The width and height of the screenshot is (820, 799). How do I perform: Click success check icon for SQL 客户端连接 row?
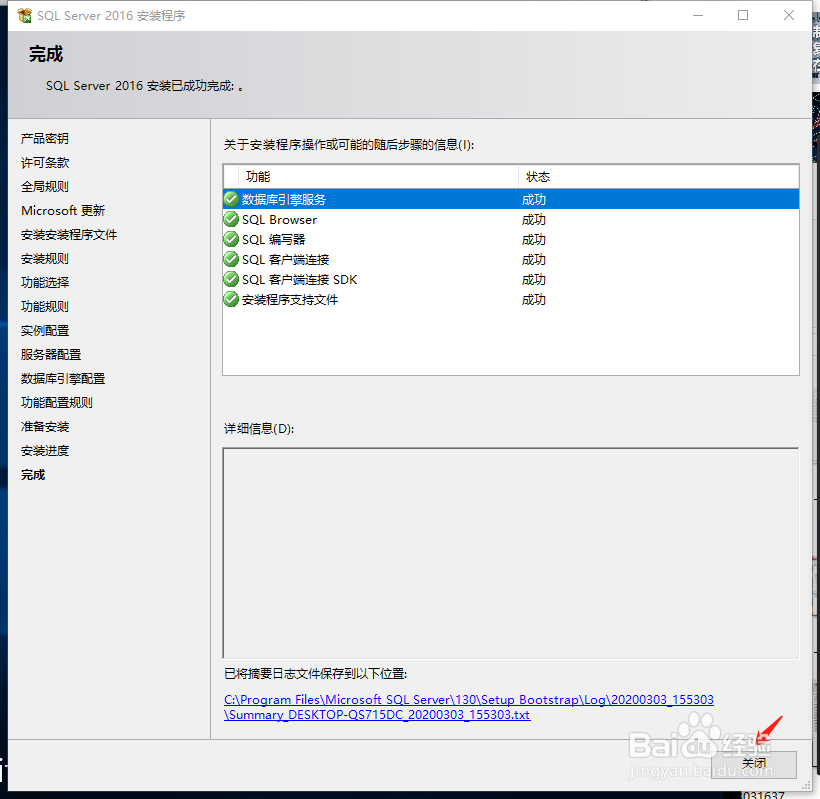point(231,259)
